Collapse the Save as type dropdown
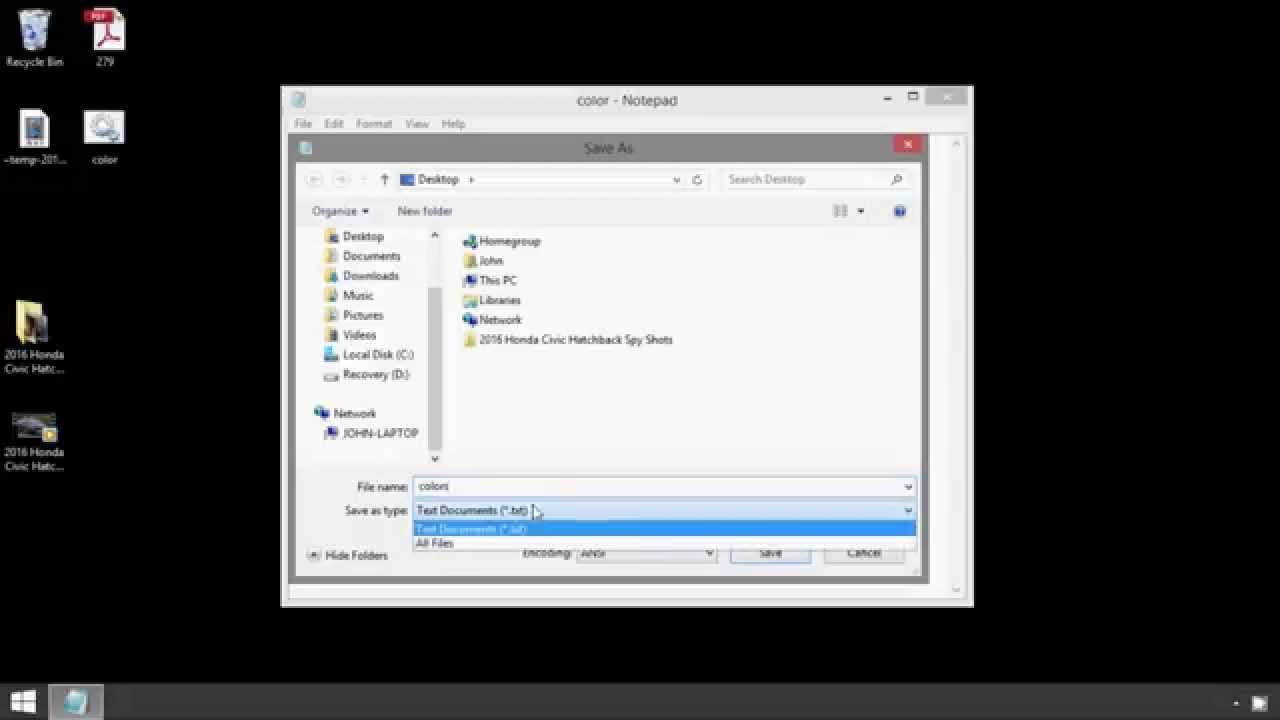The width and height of the screenshot is (1280, 720). [x=908, y=510]
